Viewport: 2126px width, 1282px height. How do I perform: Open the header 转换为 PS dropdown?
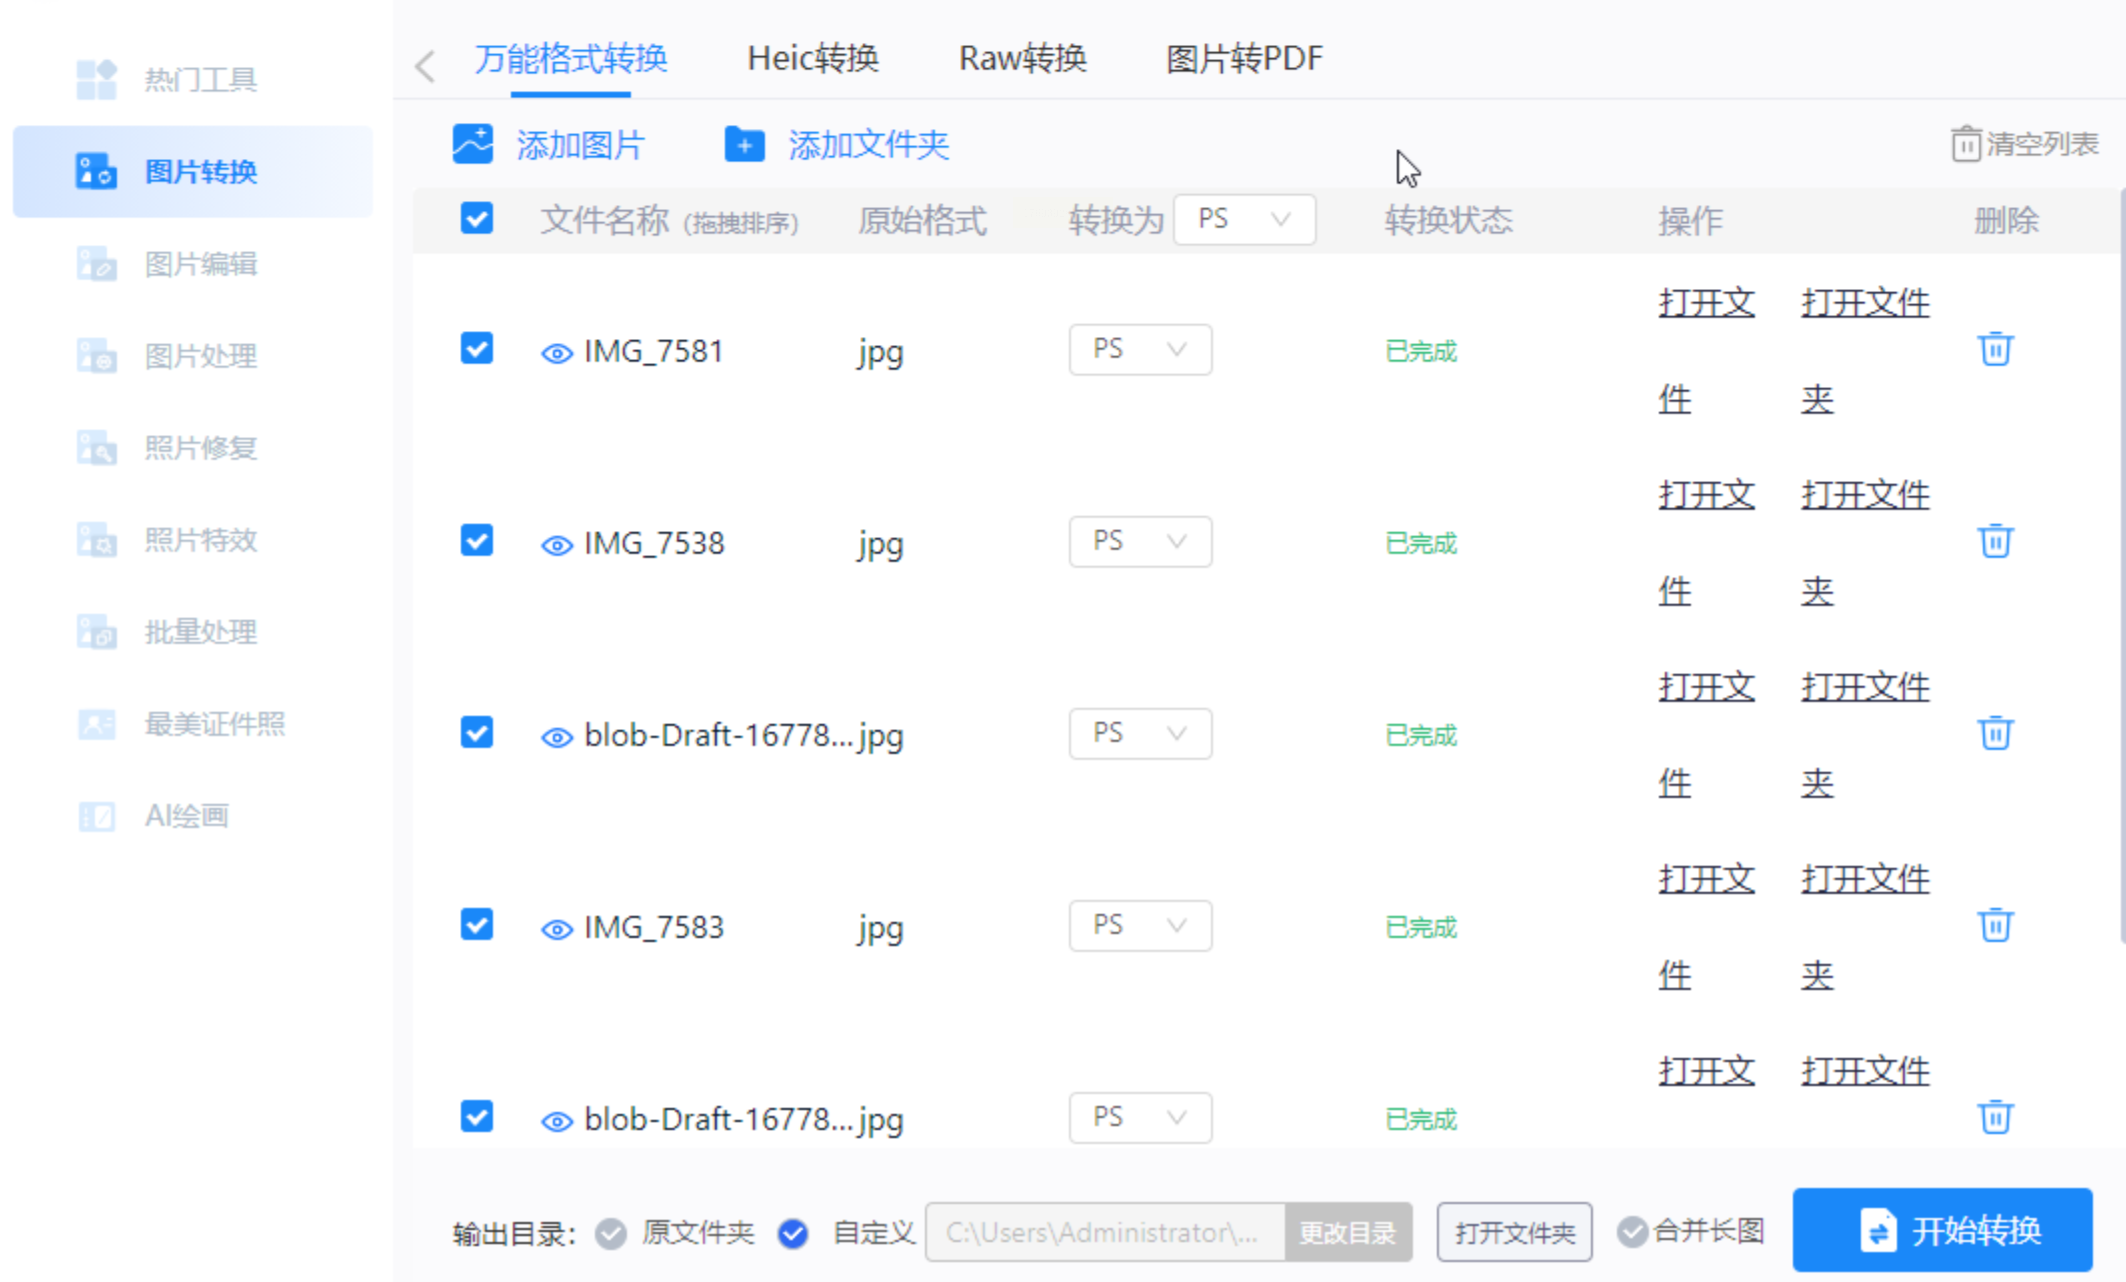[x=1244, y=219]
